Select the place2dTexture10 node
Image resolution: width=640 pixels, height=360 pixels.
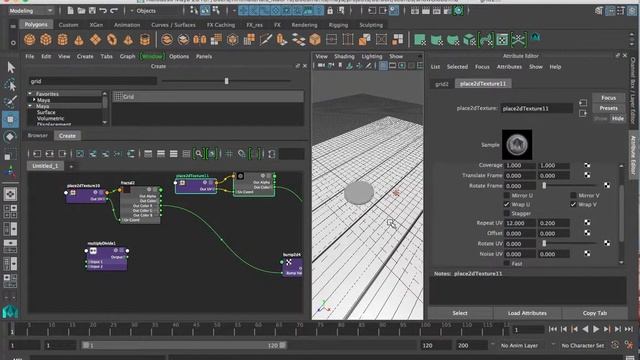[x=86, y=195]
